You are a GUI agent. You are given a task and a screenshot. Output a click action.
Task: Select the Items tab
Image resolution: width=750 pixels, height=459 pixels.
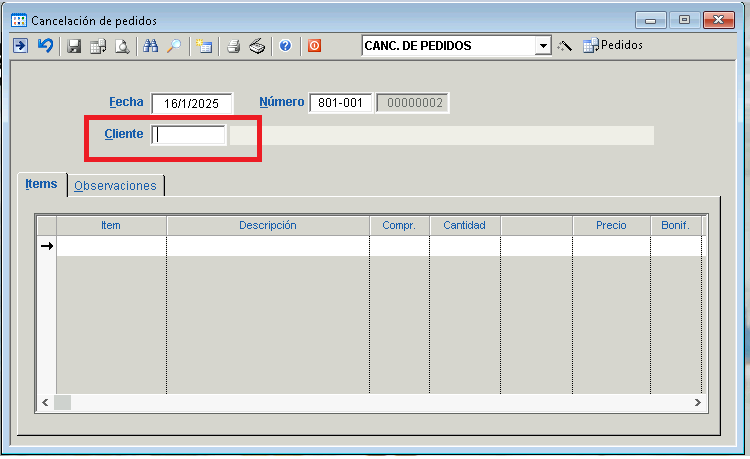point(41,185)
